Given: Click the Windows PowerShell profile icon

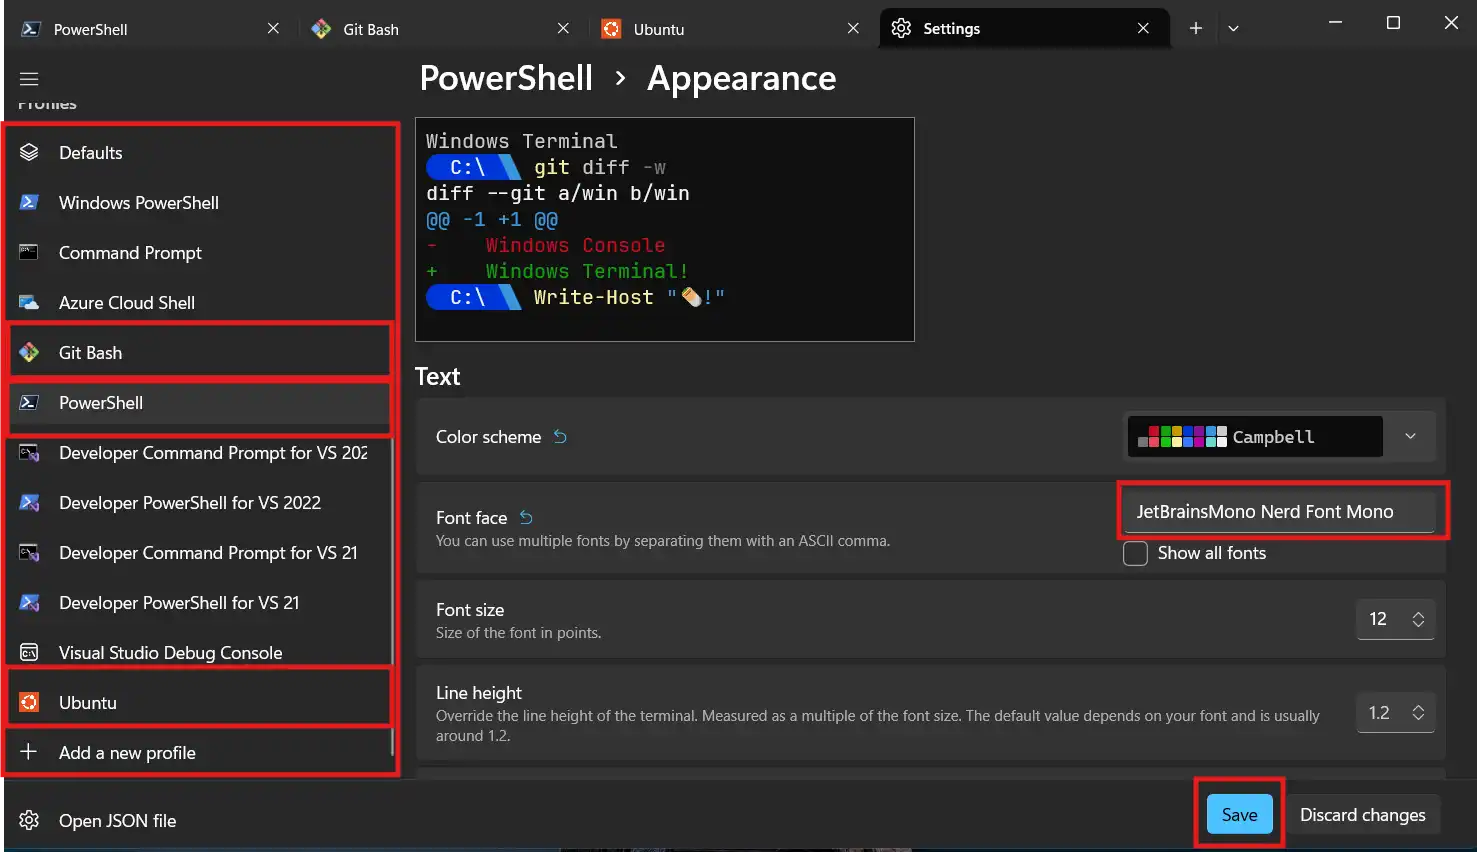Looking at the screenshot, I should click(x=29, y=202).
